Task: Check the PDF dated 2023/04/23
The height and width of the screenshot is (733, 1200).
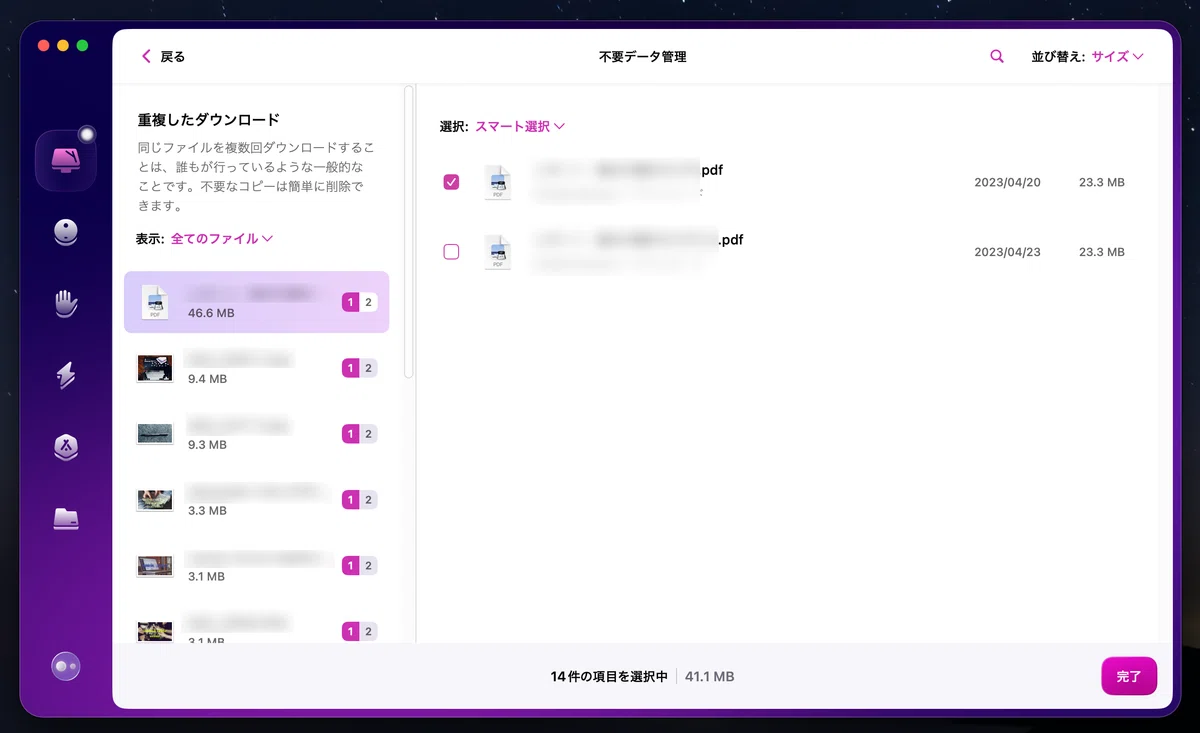Action: pos(451,252)
